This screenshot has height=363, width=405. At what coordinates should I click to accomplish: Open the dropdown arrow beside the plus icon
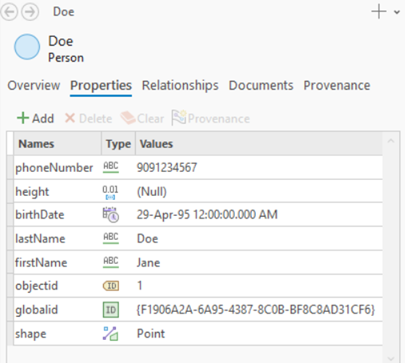pyautogui.click(x=397, y=12)
